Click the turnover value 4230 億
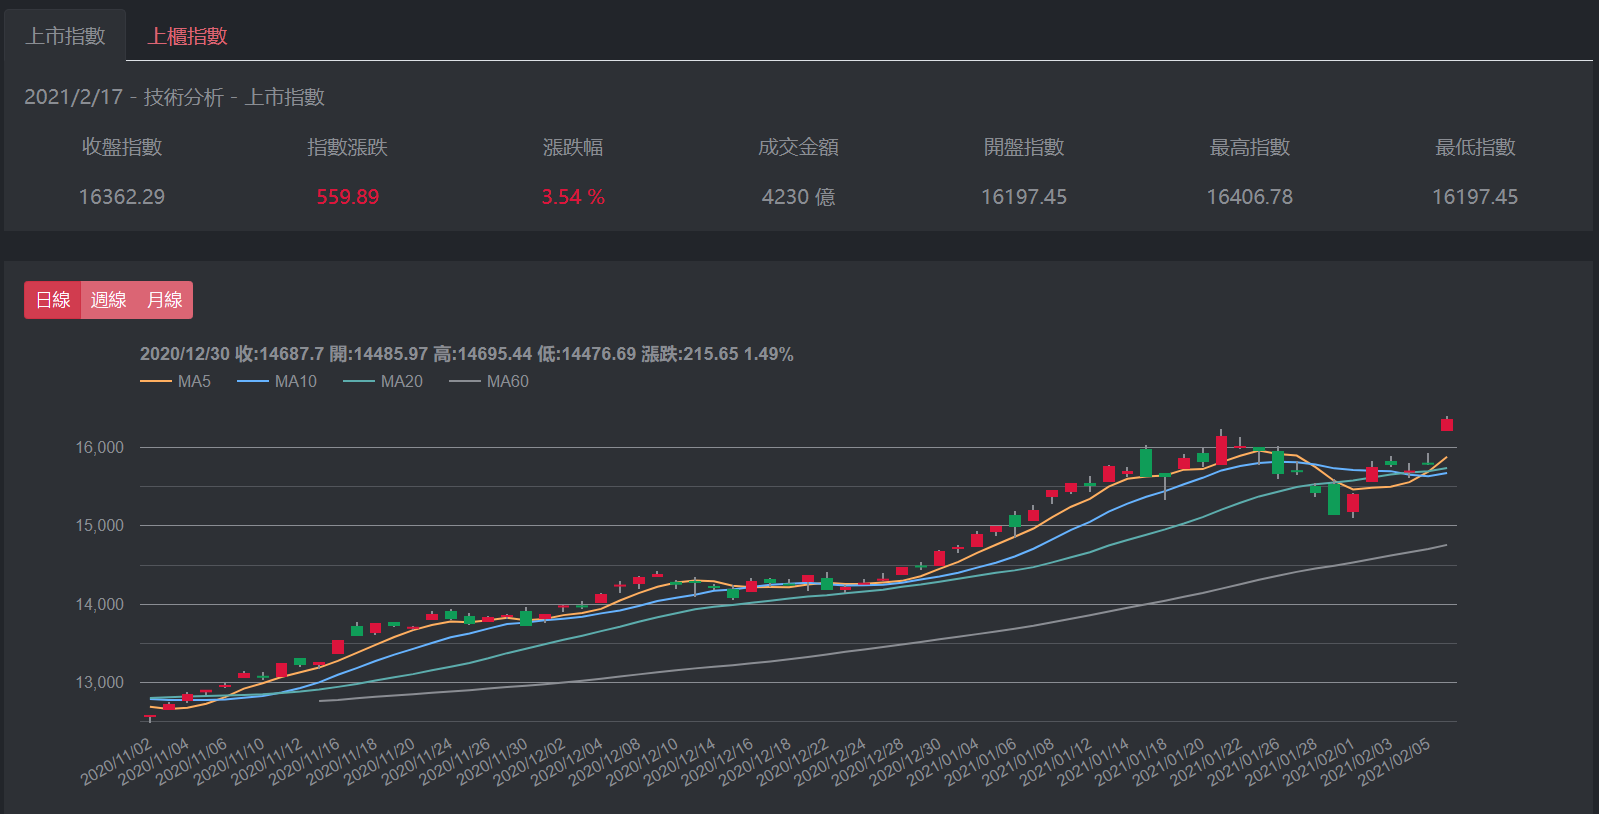The image size is (1599, 814). point(799,197)
